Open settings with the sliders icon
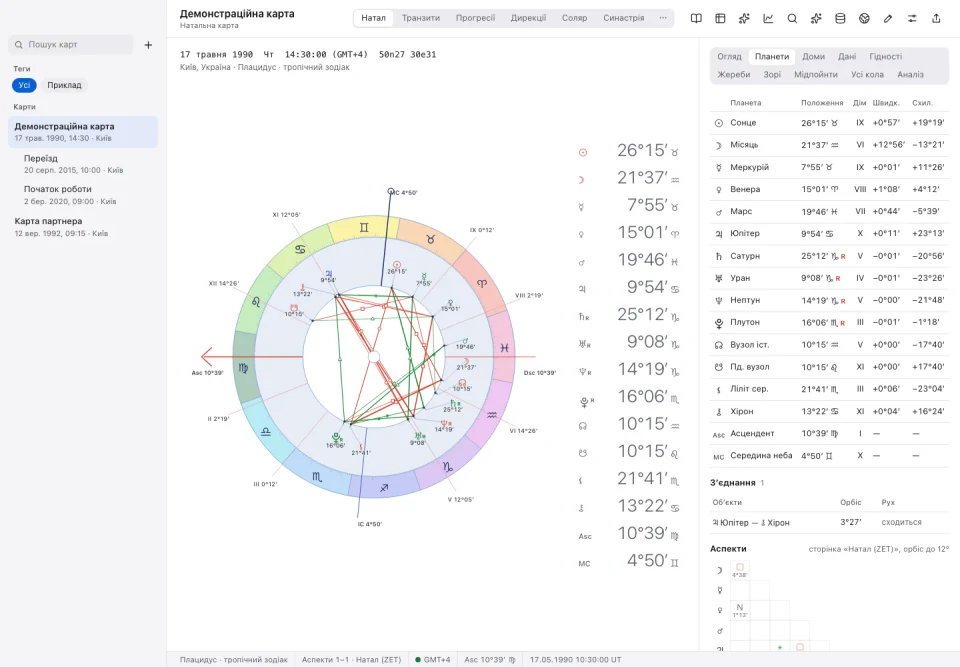The image size is (960, 667). [x=912, y=18]
